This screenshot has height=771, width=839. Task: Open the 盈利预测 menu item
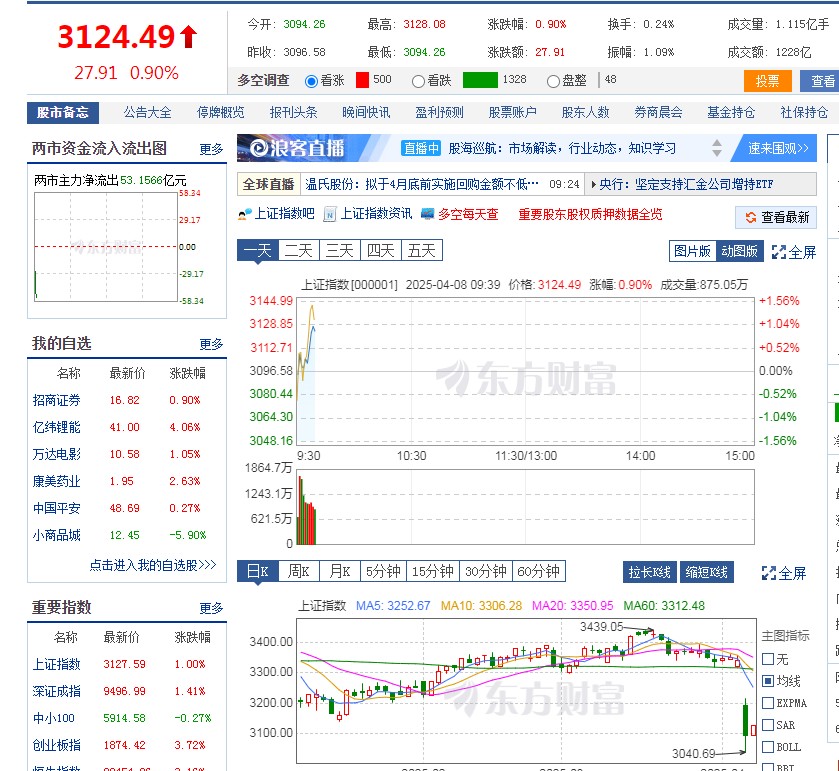439,112
